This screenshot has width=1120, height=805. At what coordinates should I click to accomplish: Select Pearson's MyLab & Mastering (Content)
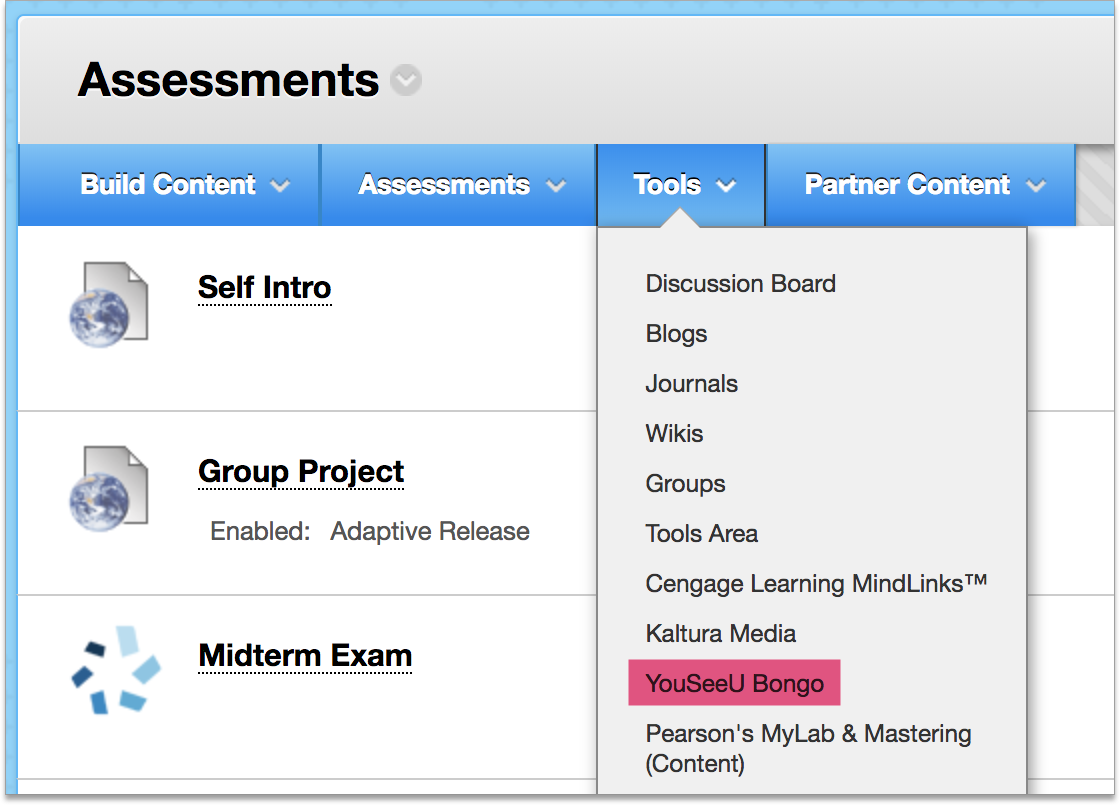tap(808, 748)
